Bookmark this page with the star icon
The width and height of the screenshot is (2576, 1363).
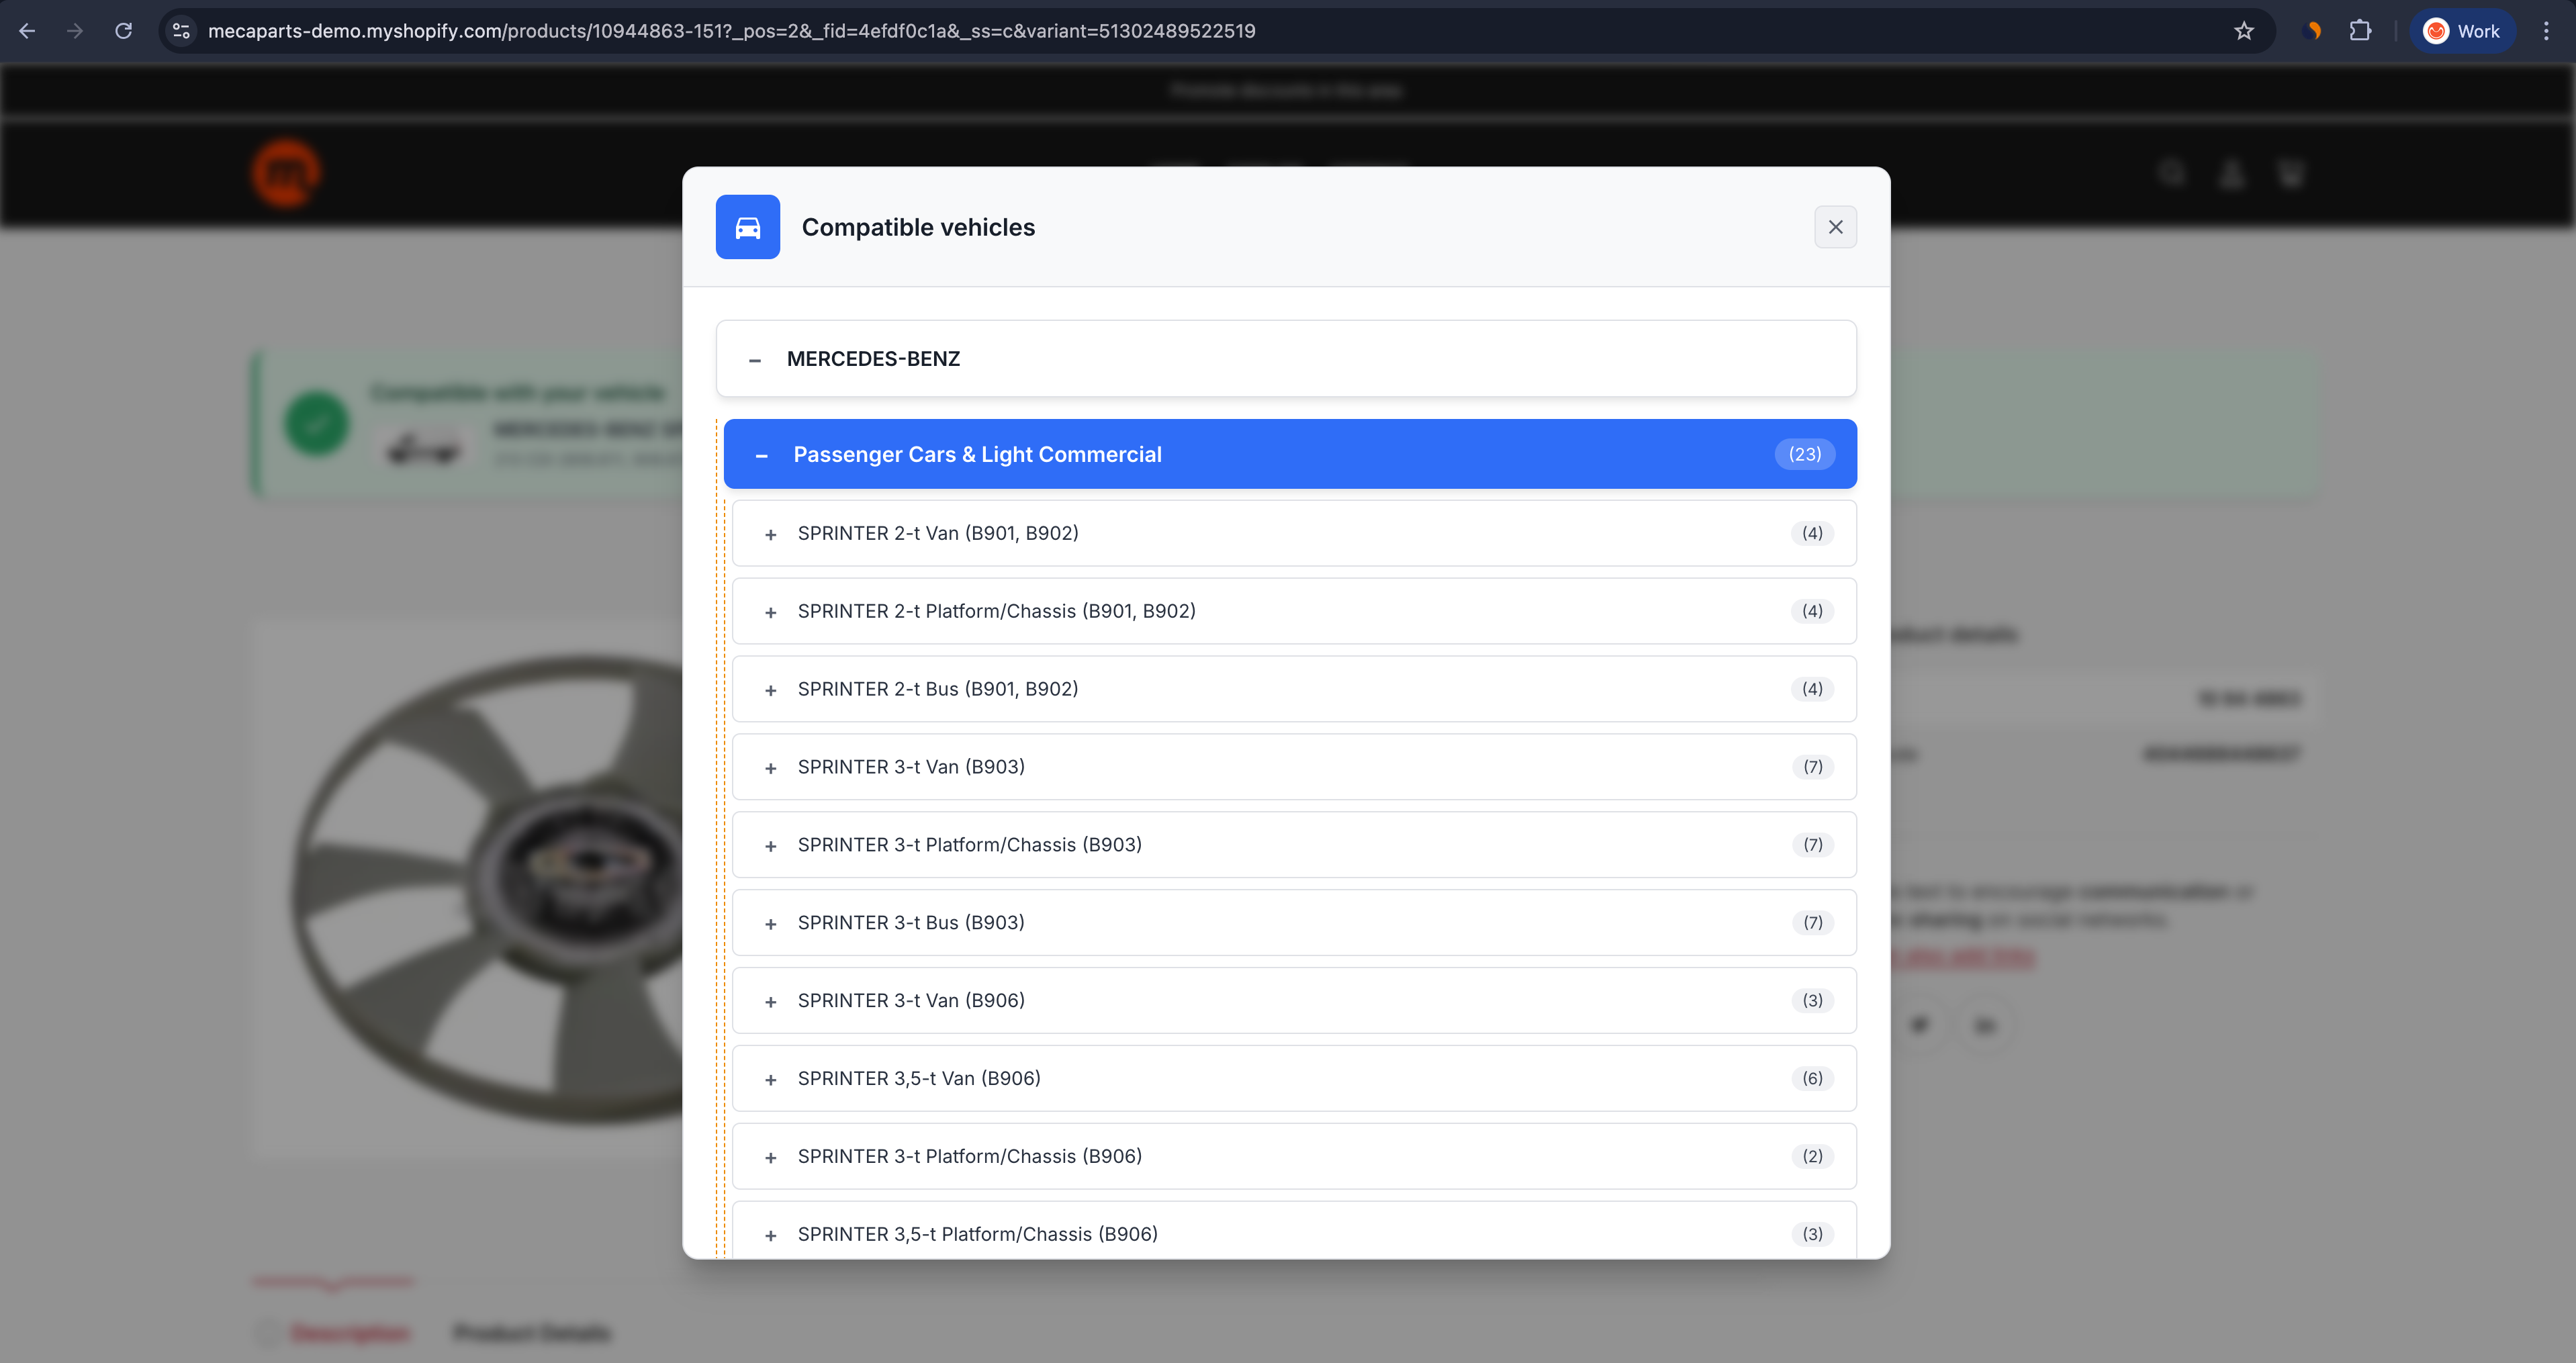tap(2244, 31)
